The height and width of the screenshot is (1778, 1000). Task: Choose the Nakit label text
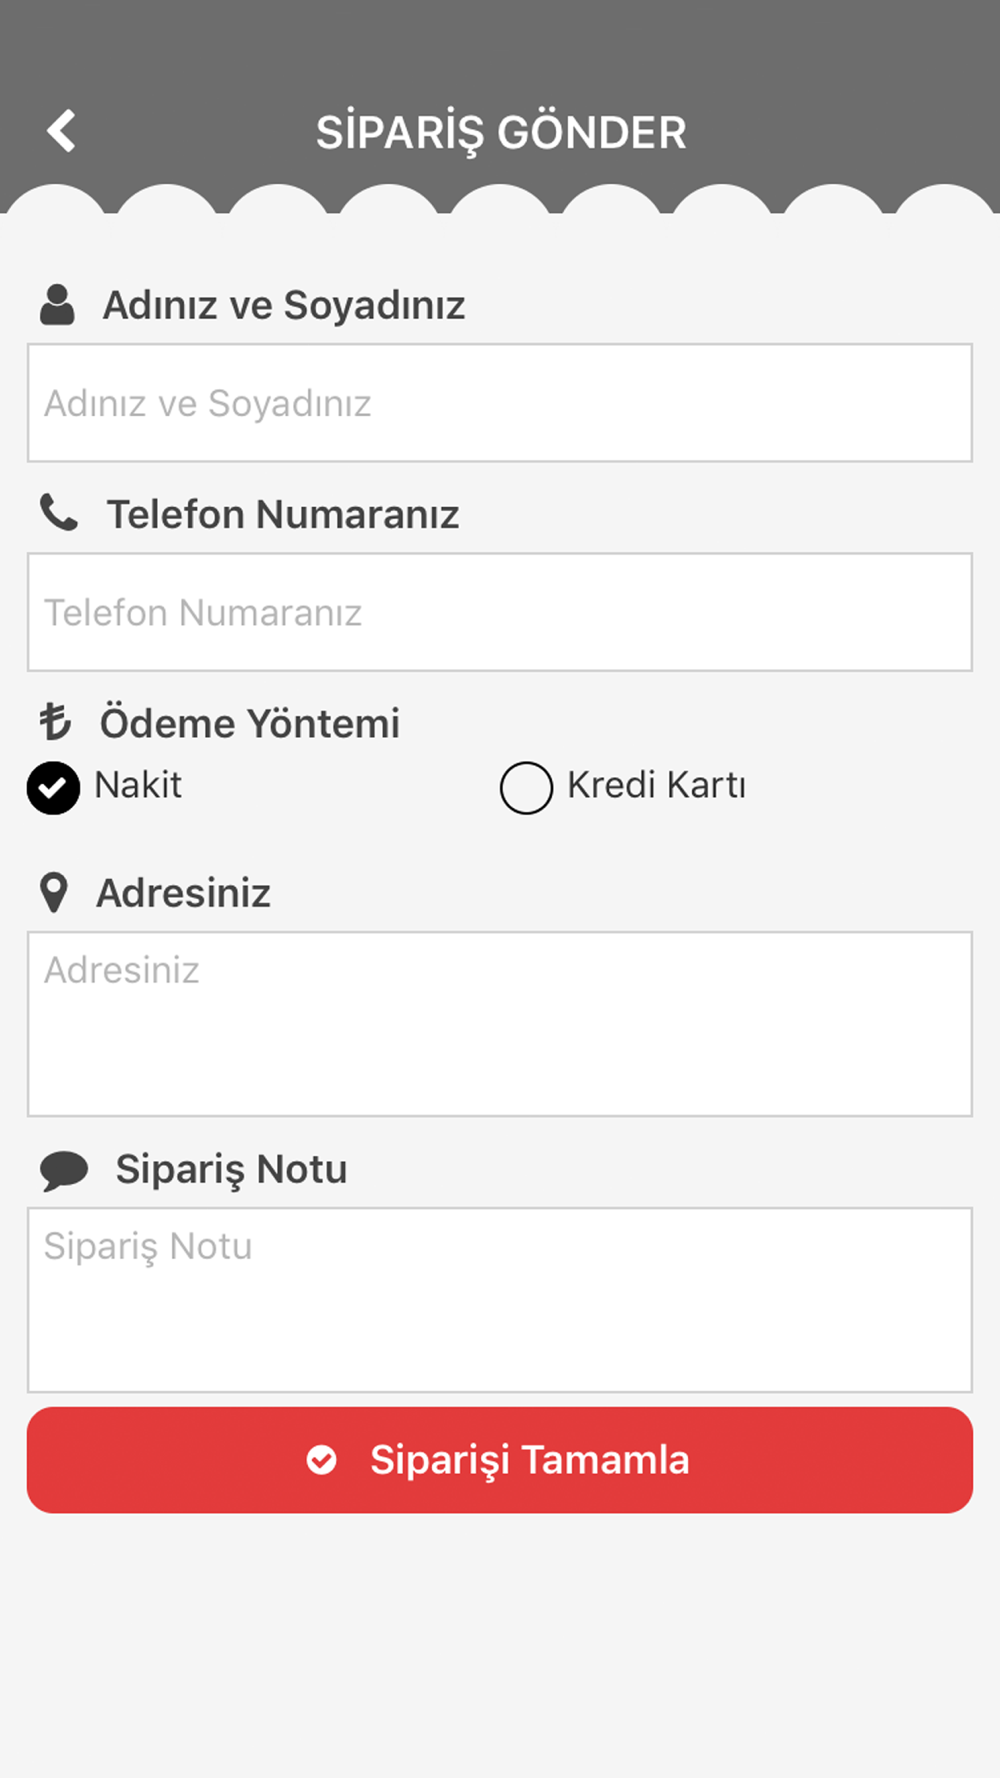138,785
